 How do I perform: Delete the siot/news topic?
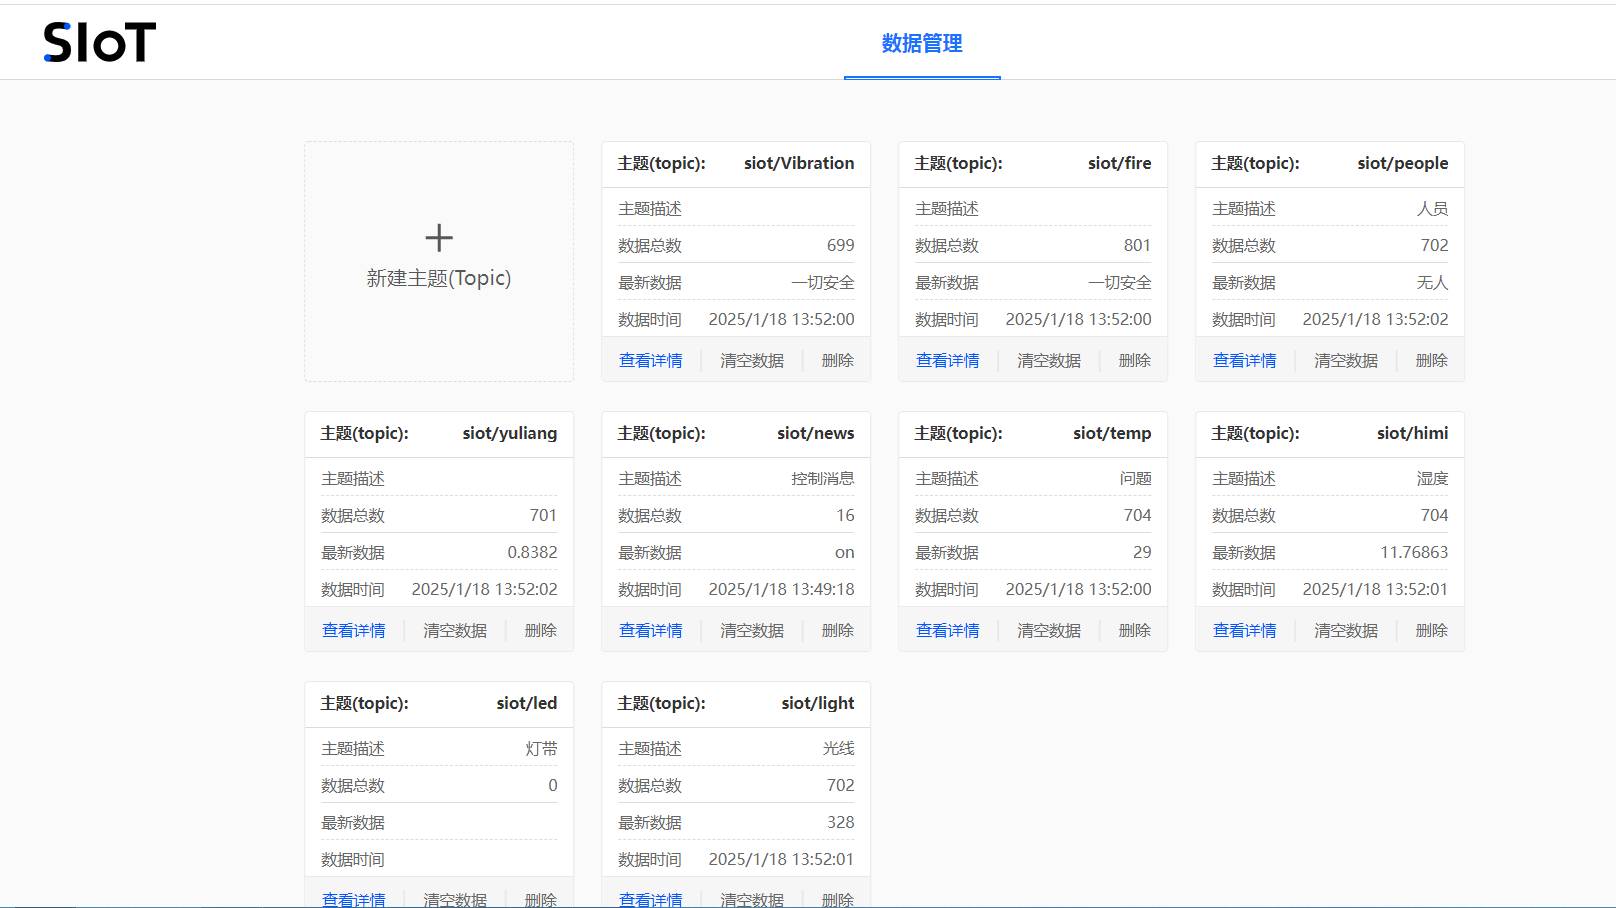pos(838,630)
